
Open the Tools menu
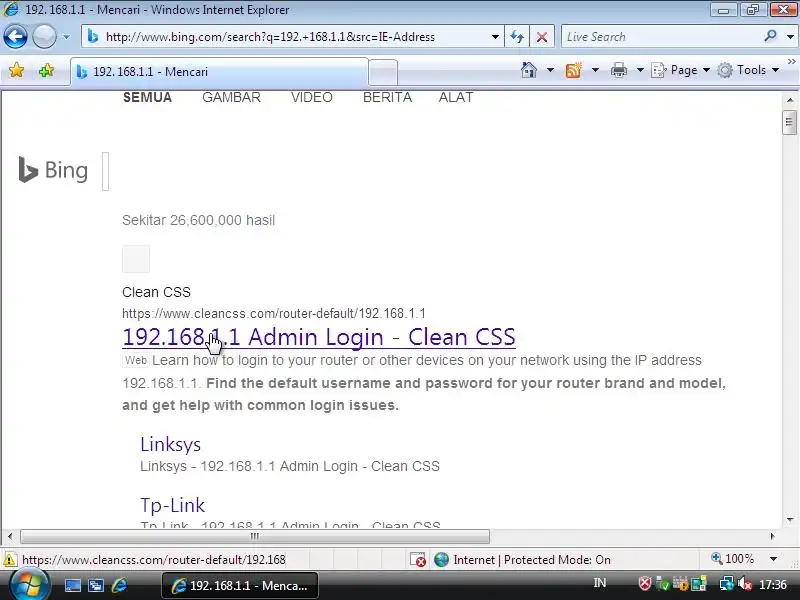(748, 70)
